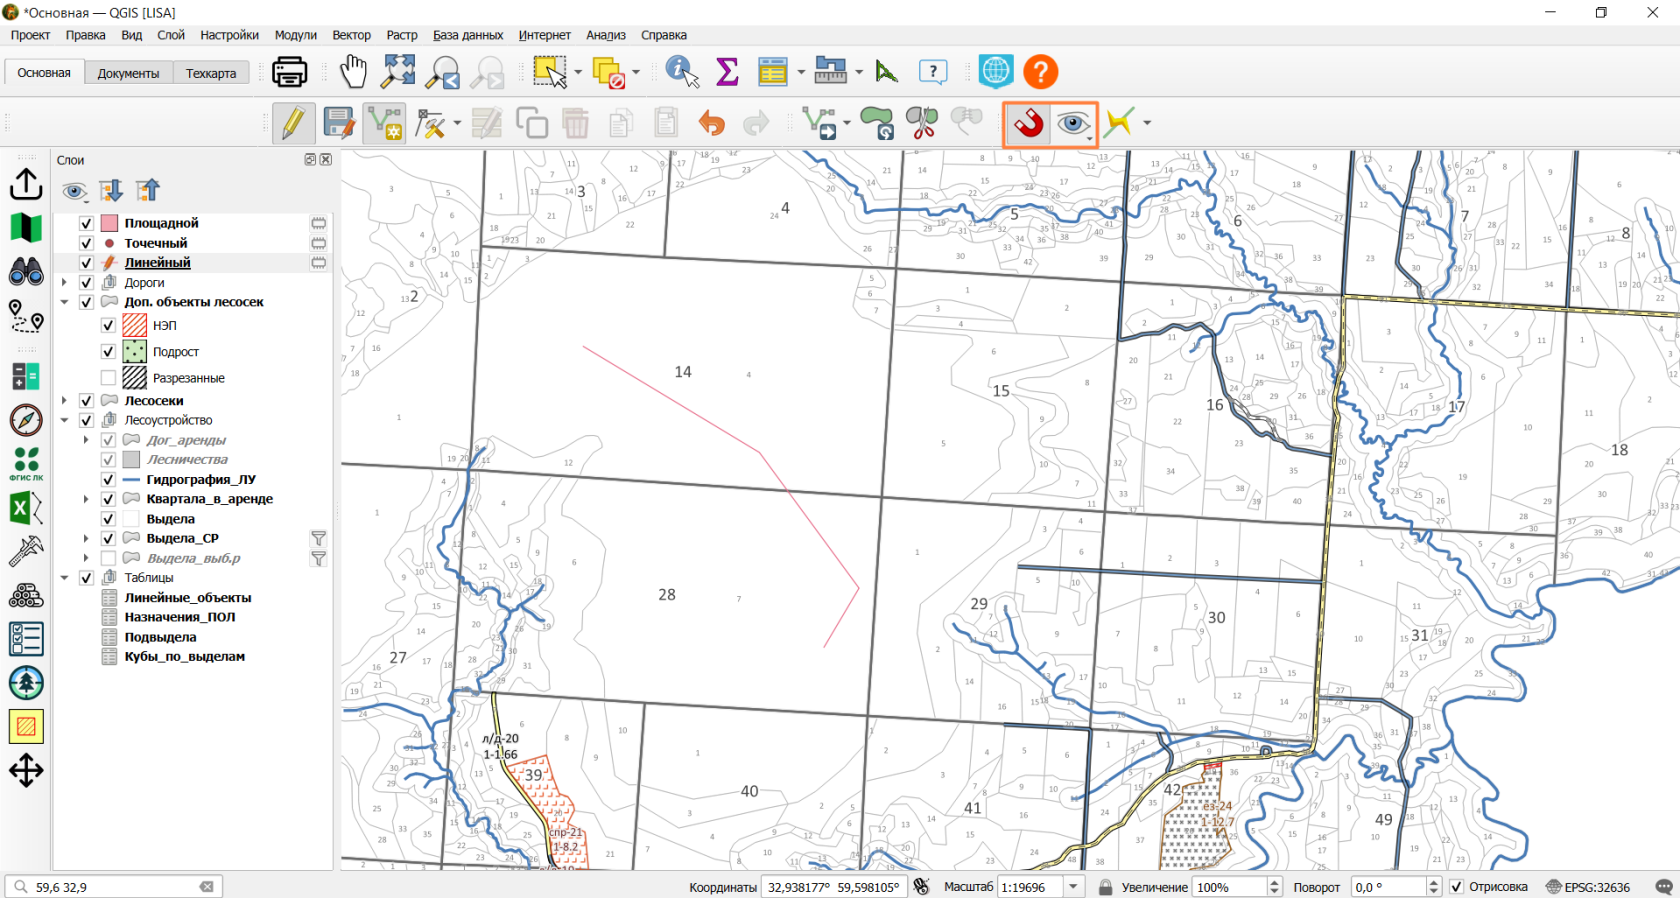This screenshot has width=1680, height=898.
Task: Open the Вектор menu
Action: (x=351, y=35)
